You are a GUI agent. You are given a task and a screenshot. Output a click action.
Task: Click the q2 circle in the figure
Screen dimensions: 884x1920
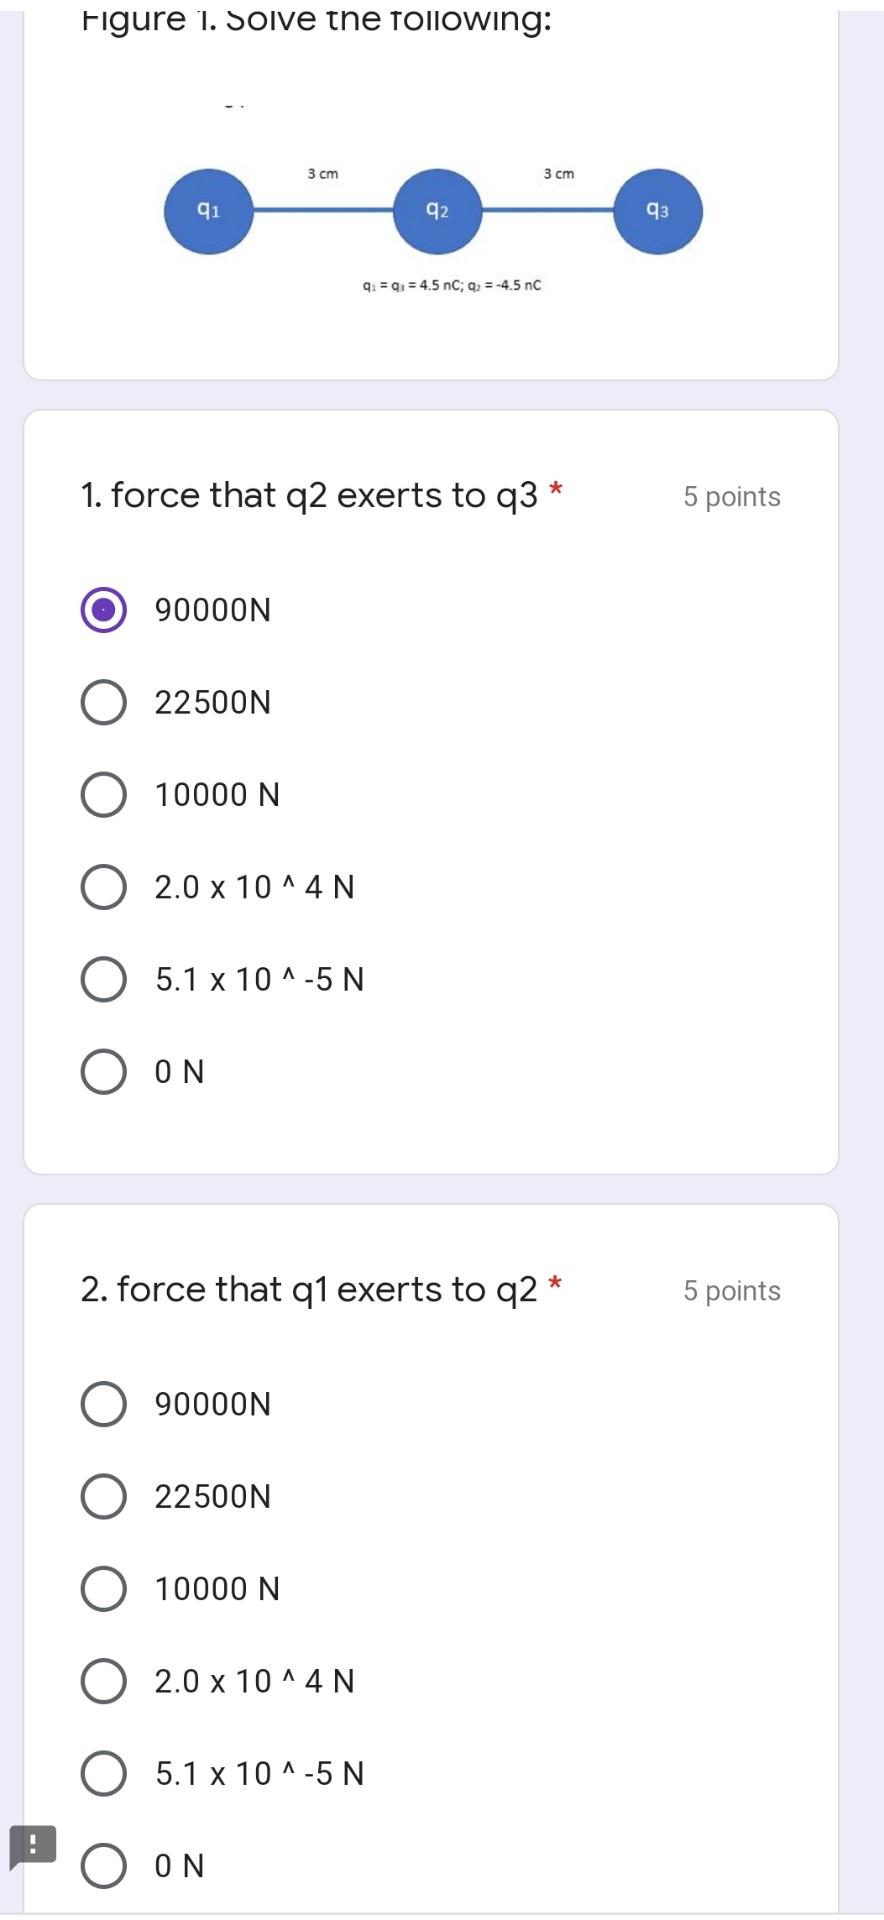(x=438, y=210)
